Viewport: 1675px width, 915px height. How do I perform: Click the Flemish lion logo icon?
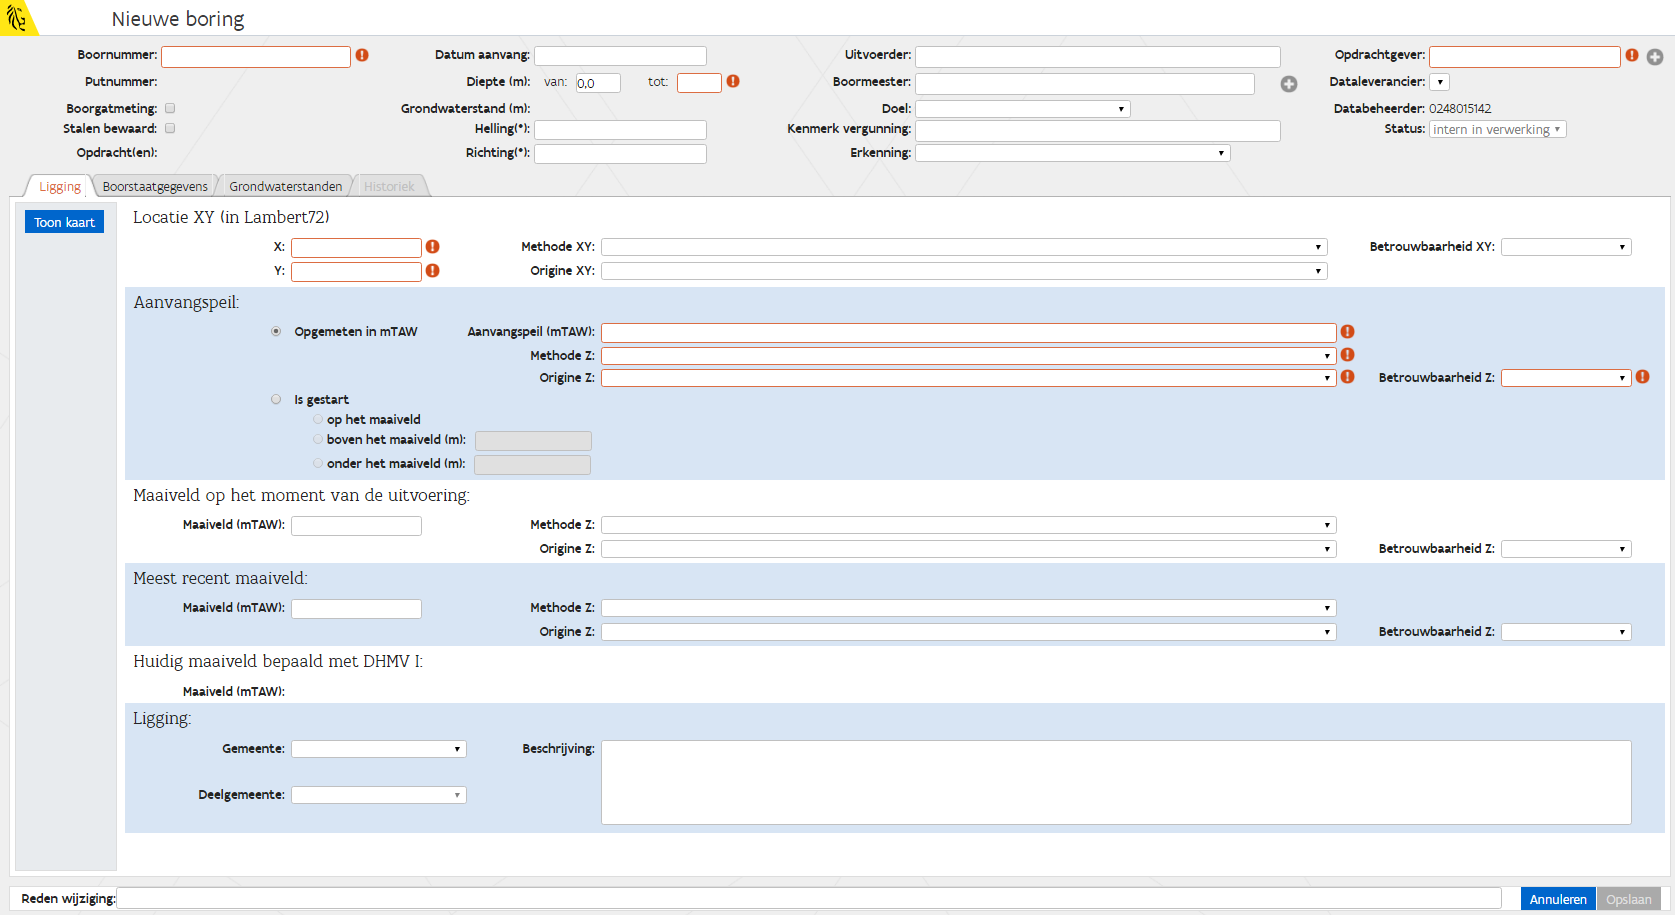[16, 17]
